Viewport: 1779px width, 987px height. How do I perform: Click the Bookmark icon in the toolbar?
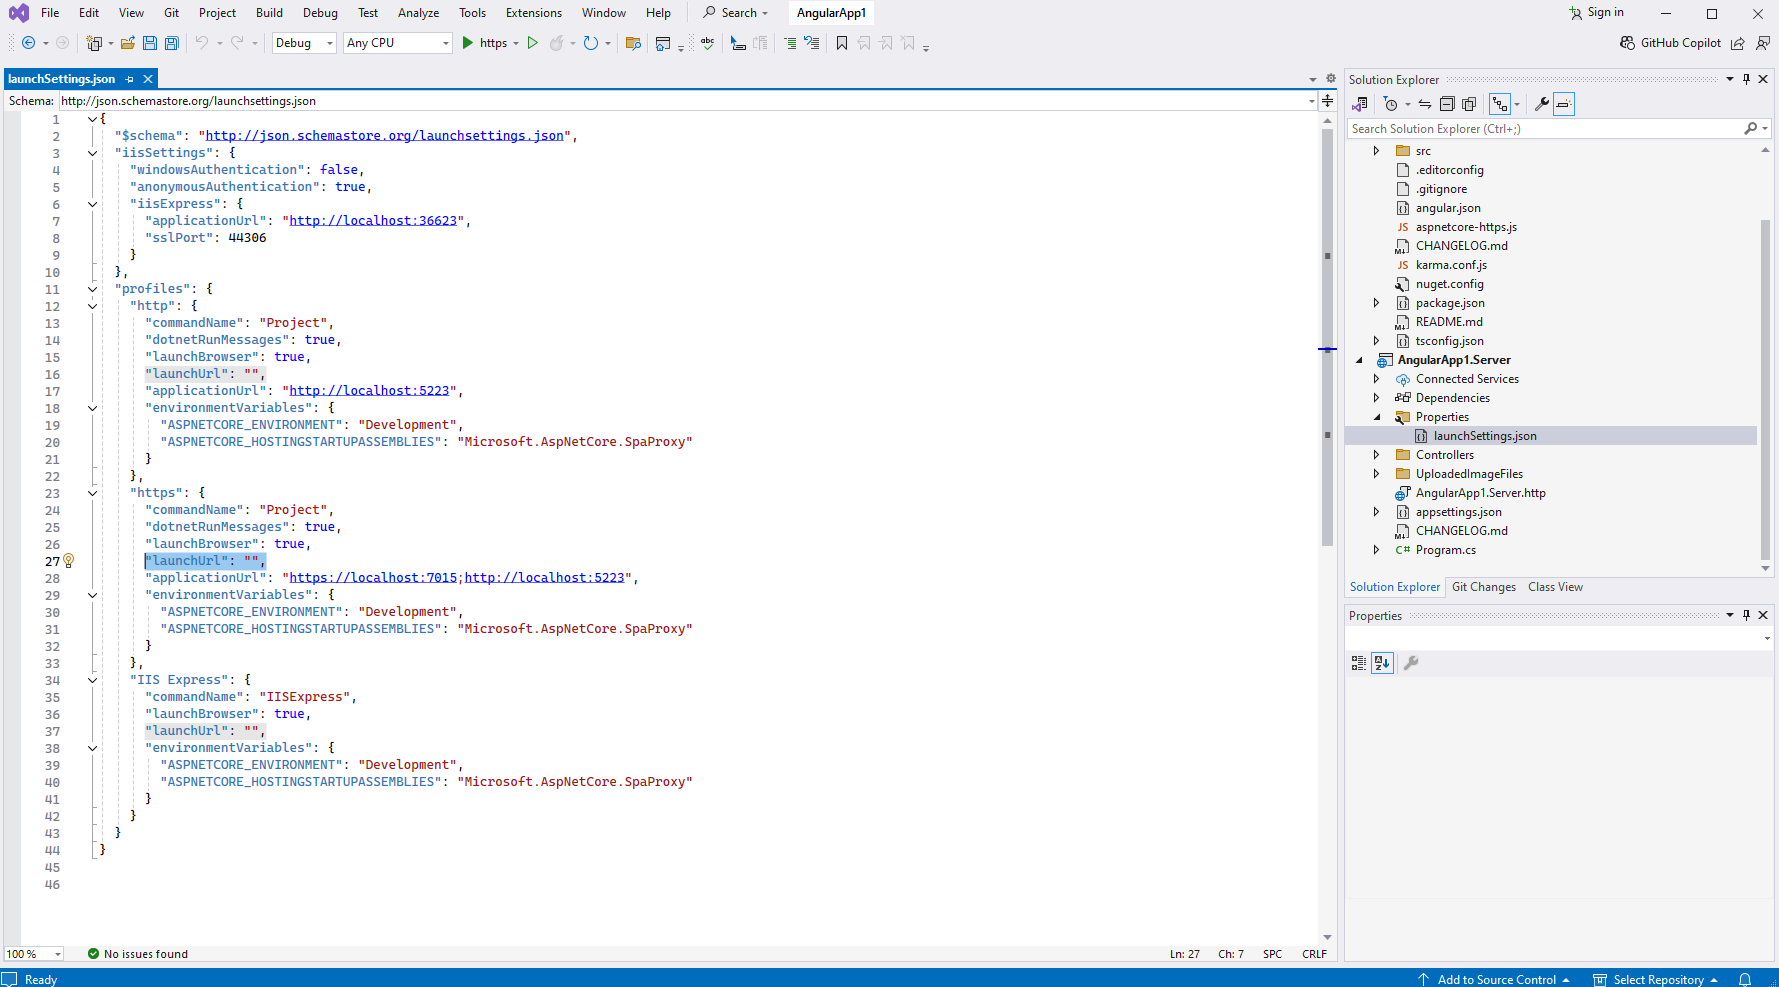[842, 43]
